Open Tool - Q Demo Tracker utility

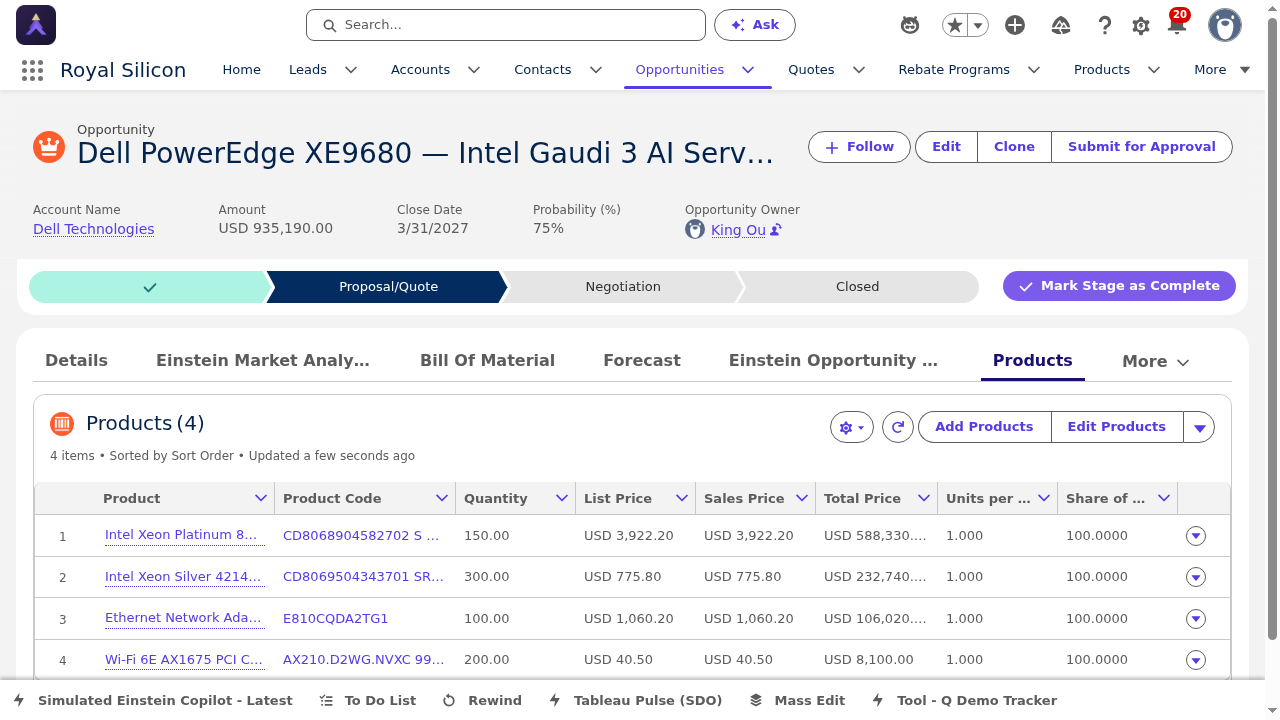point(964,701)
